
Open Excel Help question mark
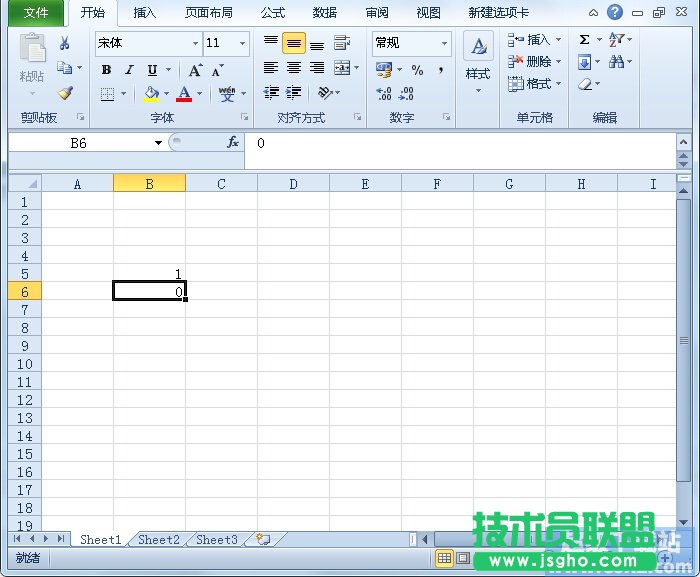(615, 12)
